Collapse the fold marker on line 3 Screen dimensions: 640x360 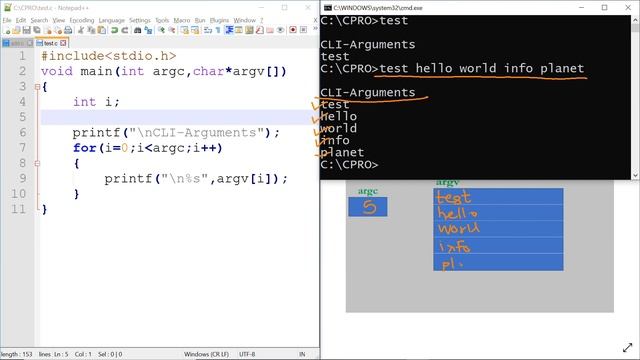[37, 87]
